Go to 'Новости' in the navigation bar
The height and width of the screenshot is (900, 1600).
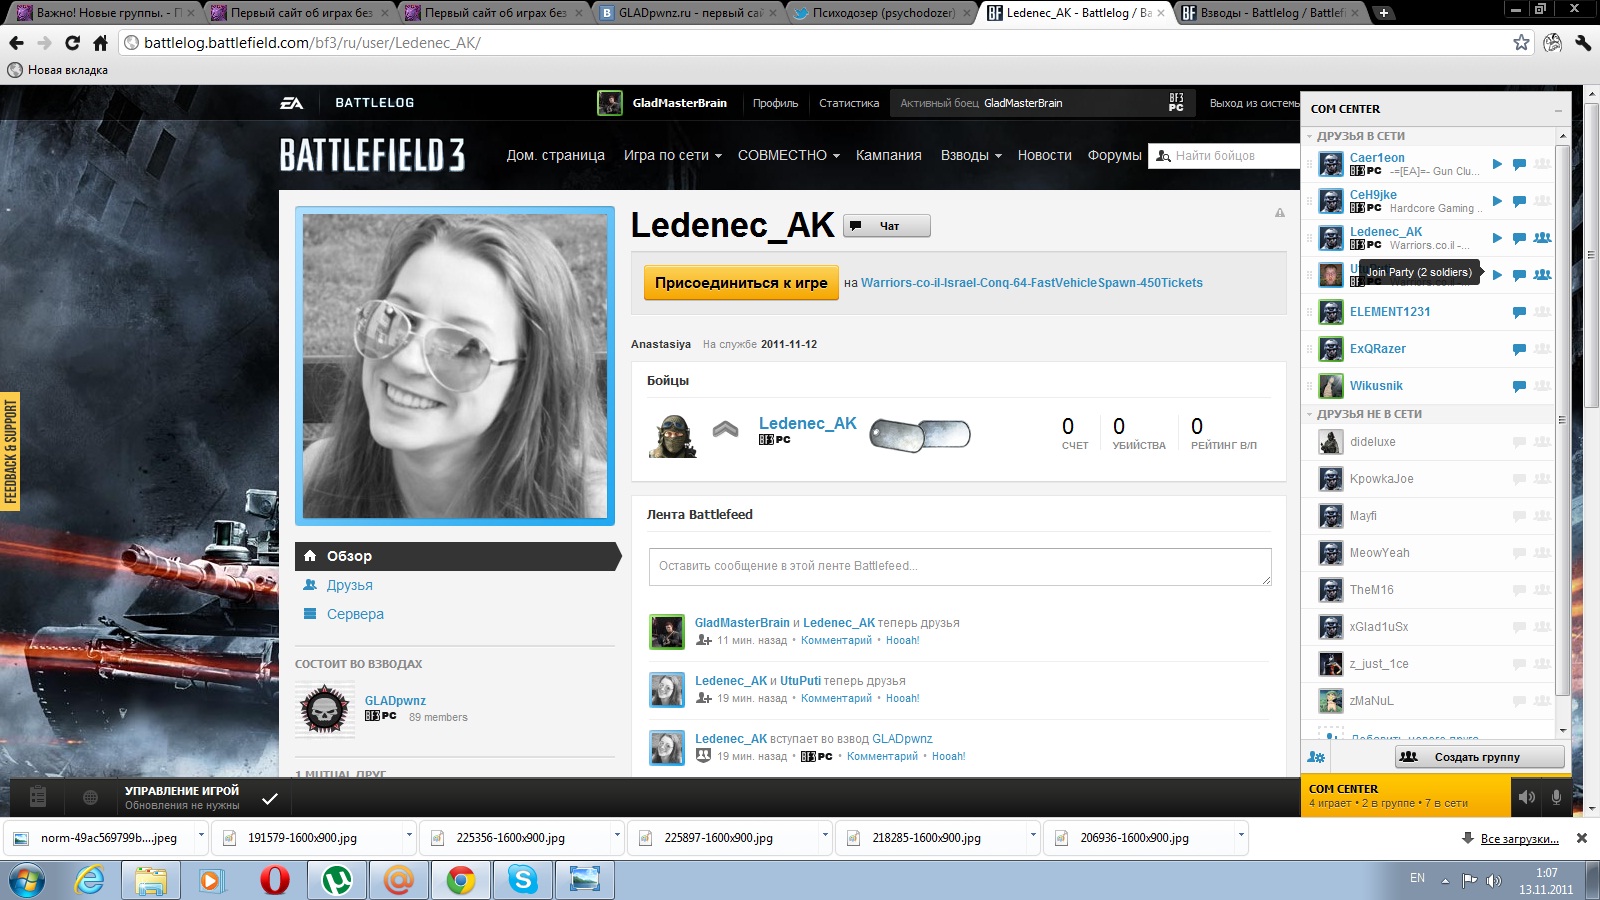(1044, 155)
